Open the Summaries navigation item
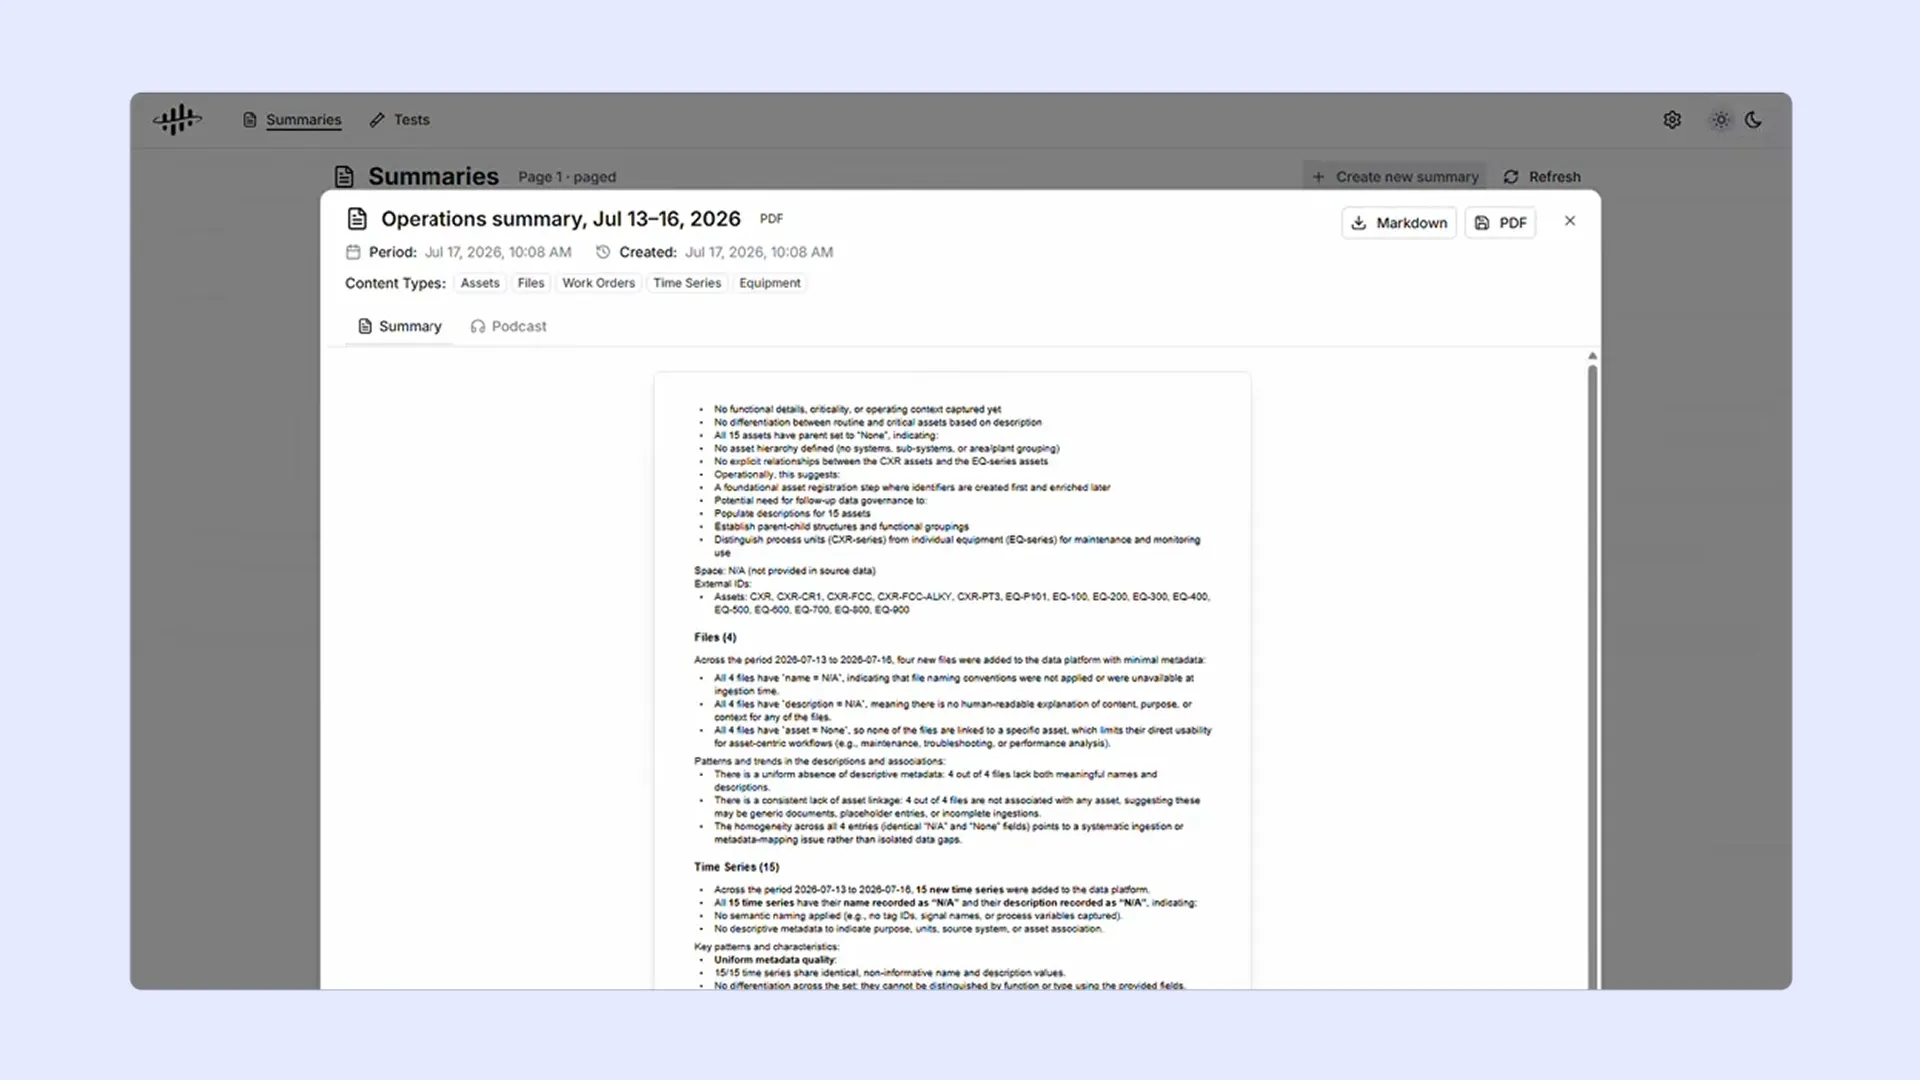1920x1080 pixels. (292, 120)
